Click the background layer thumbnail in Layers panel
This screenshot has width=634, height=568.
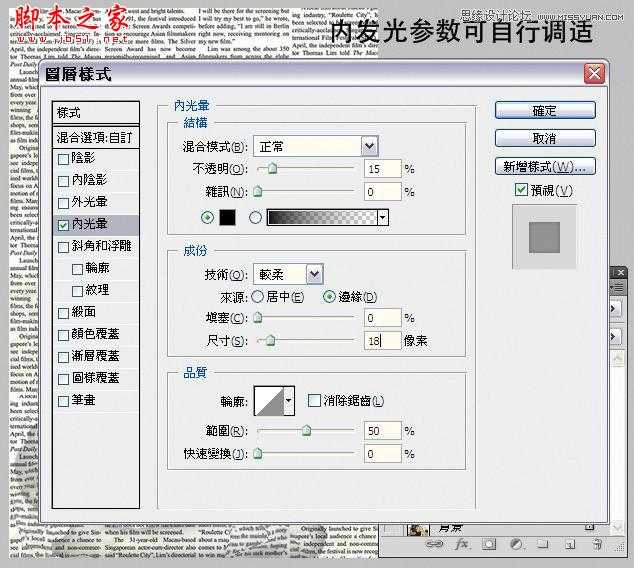pos(418,529)
